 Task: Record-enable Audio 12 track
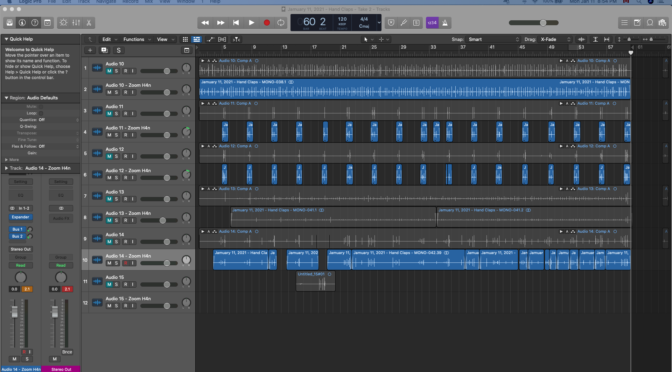pos(126,156)
